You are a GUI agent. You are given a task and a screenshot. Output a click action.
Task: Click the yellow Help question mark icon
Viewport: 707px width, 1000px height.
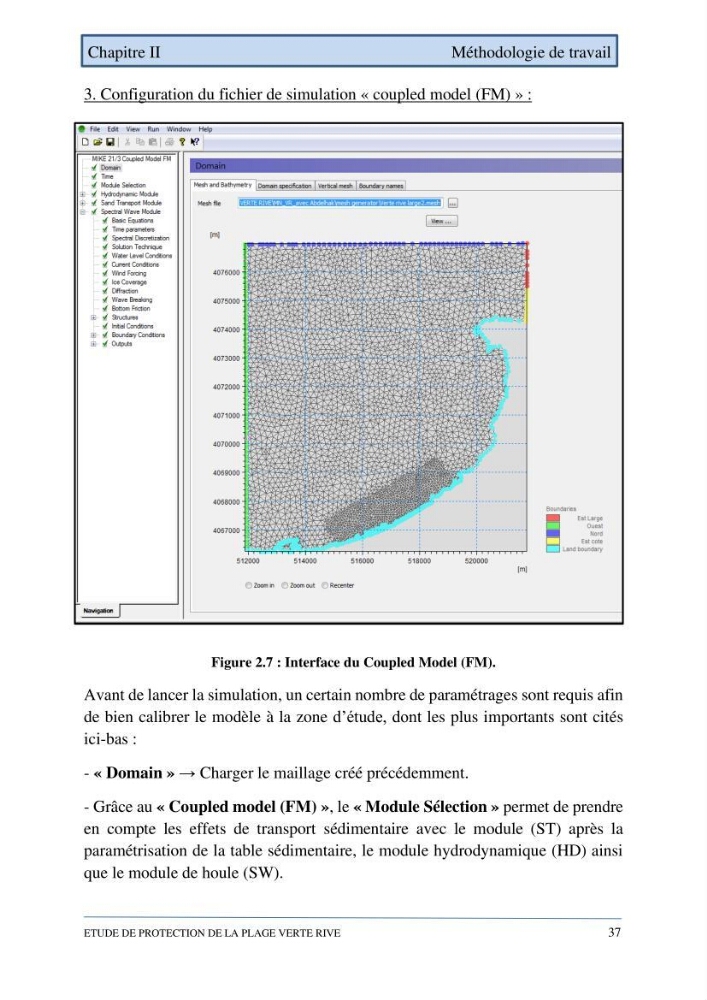[x=182, y=142]
